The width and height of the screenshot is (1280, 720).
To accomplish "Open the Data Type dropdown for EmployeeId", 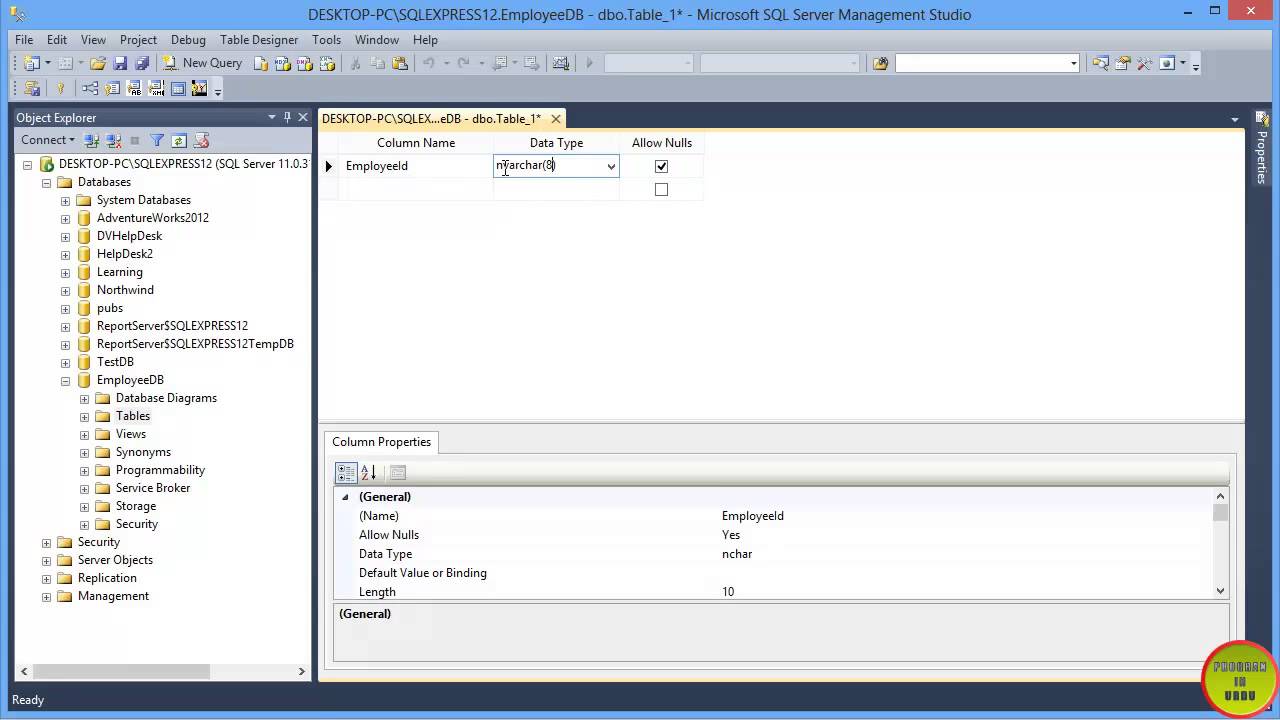I will click(611, 166).
